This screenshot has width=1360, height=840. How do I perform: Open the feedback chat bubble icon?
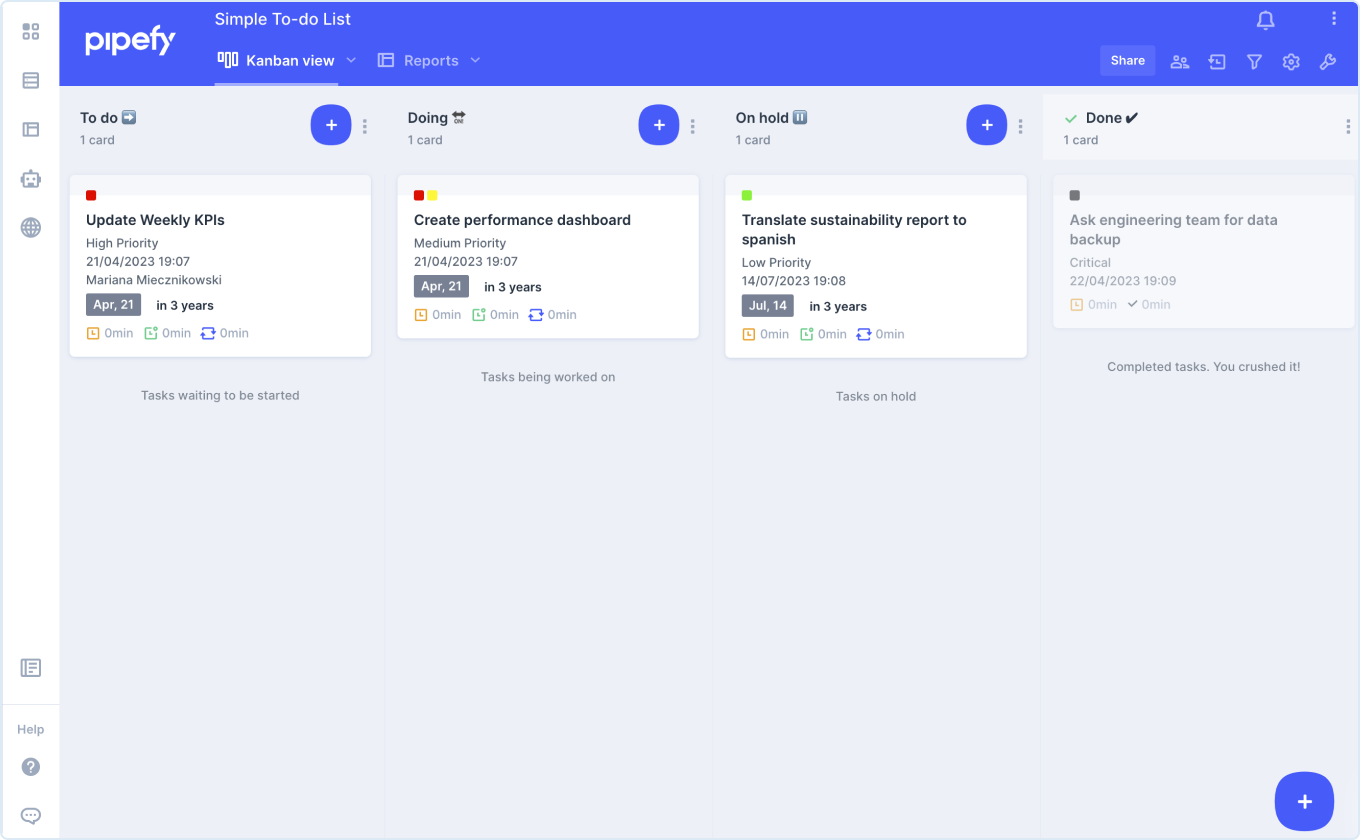pos(31,816)
